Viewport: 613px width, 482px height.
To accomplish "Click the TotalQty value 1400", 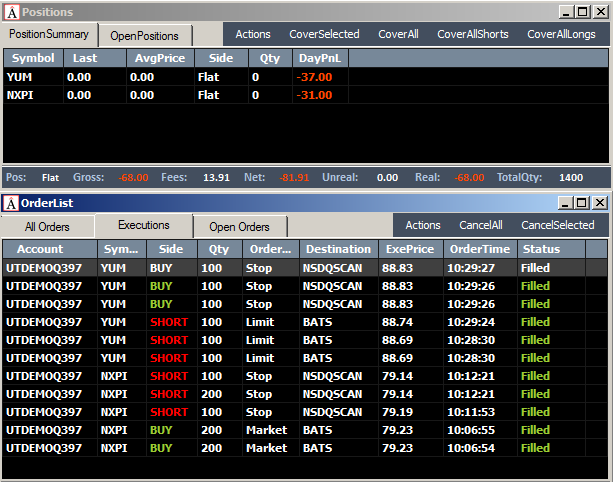I will pos(571,178).
